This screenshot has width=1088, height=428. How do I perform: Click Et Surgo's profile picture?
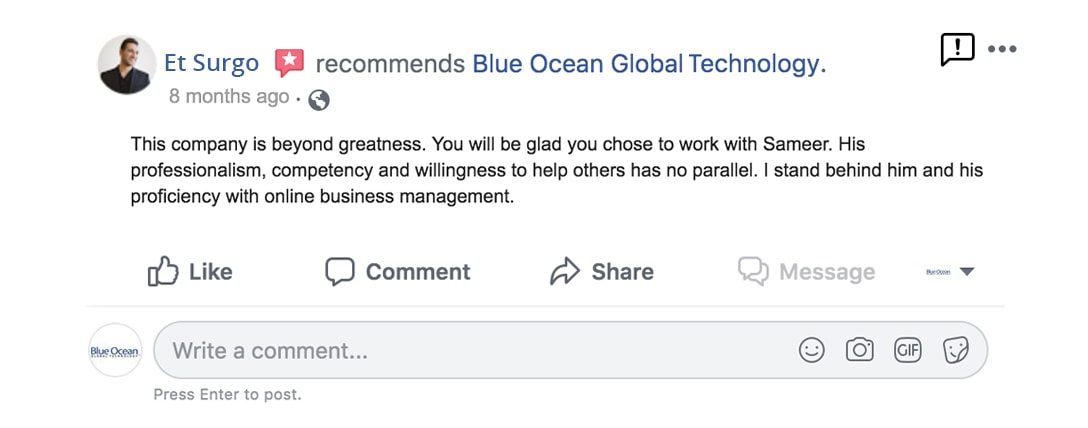[x=127, y=65]
